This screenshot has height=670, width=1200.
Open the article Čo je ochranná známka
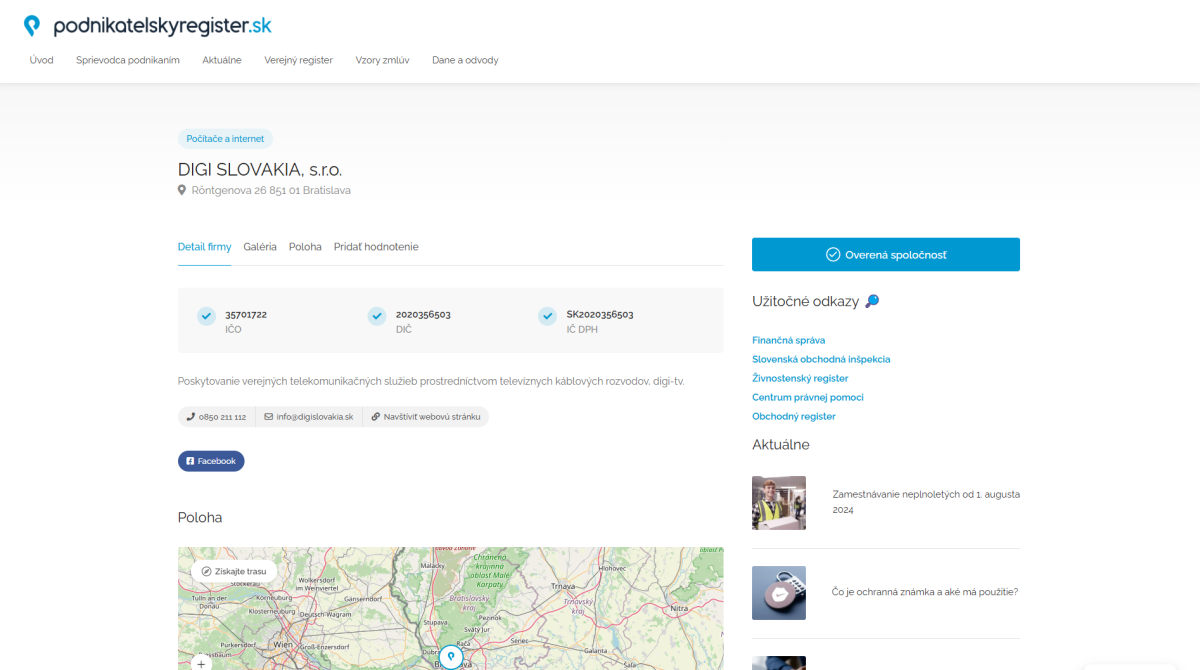click(x=925, y=592)
